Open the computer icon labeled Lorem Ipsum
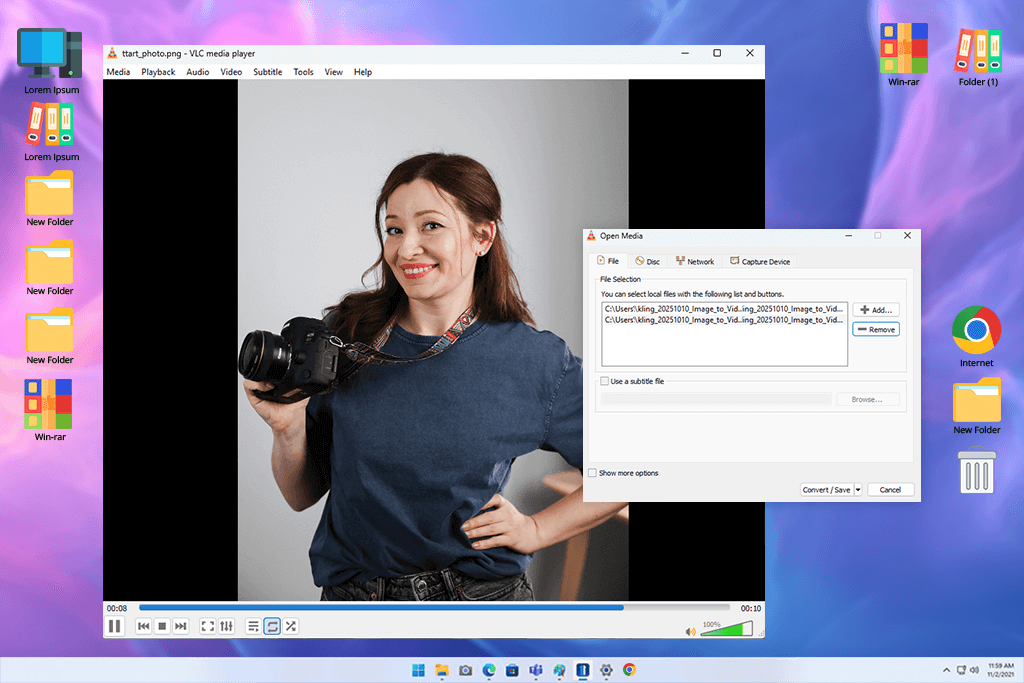Screen dimensions: 1024x683 tap(51, 61)
